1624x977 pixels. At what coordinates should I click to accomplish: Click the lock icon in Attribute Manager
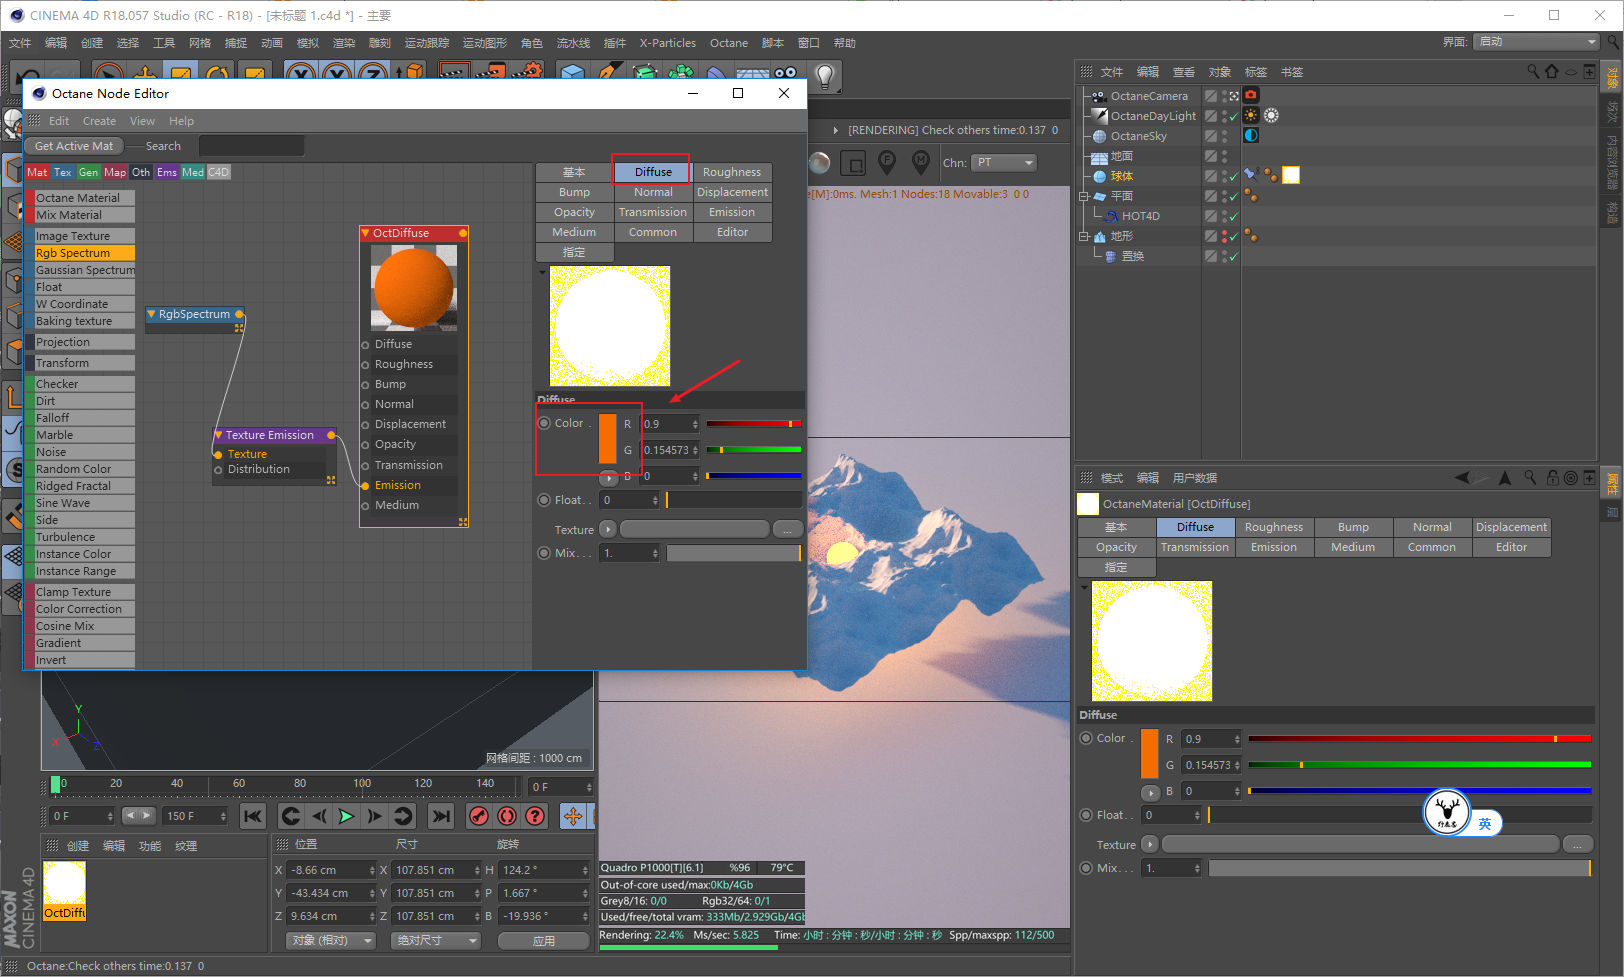1553,478
